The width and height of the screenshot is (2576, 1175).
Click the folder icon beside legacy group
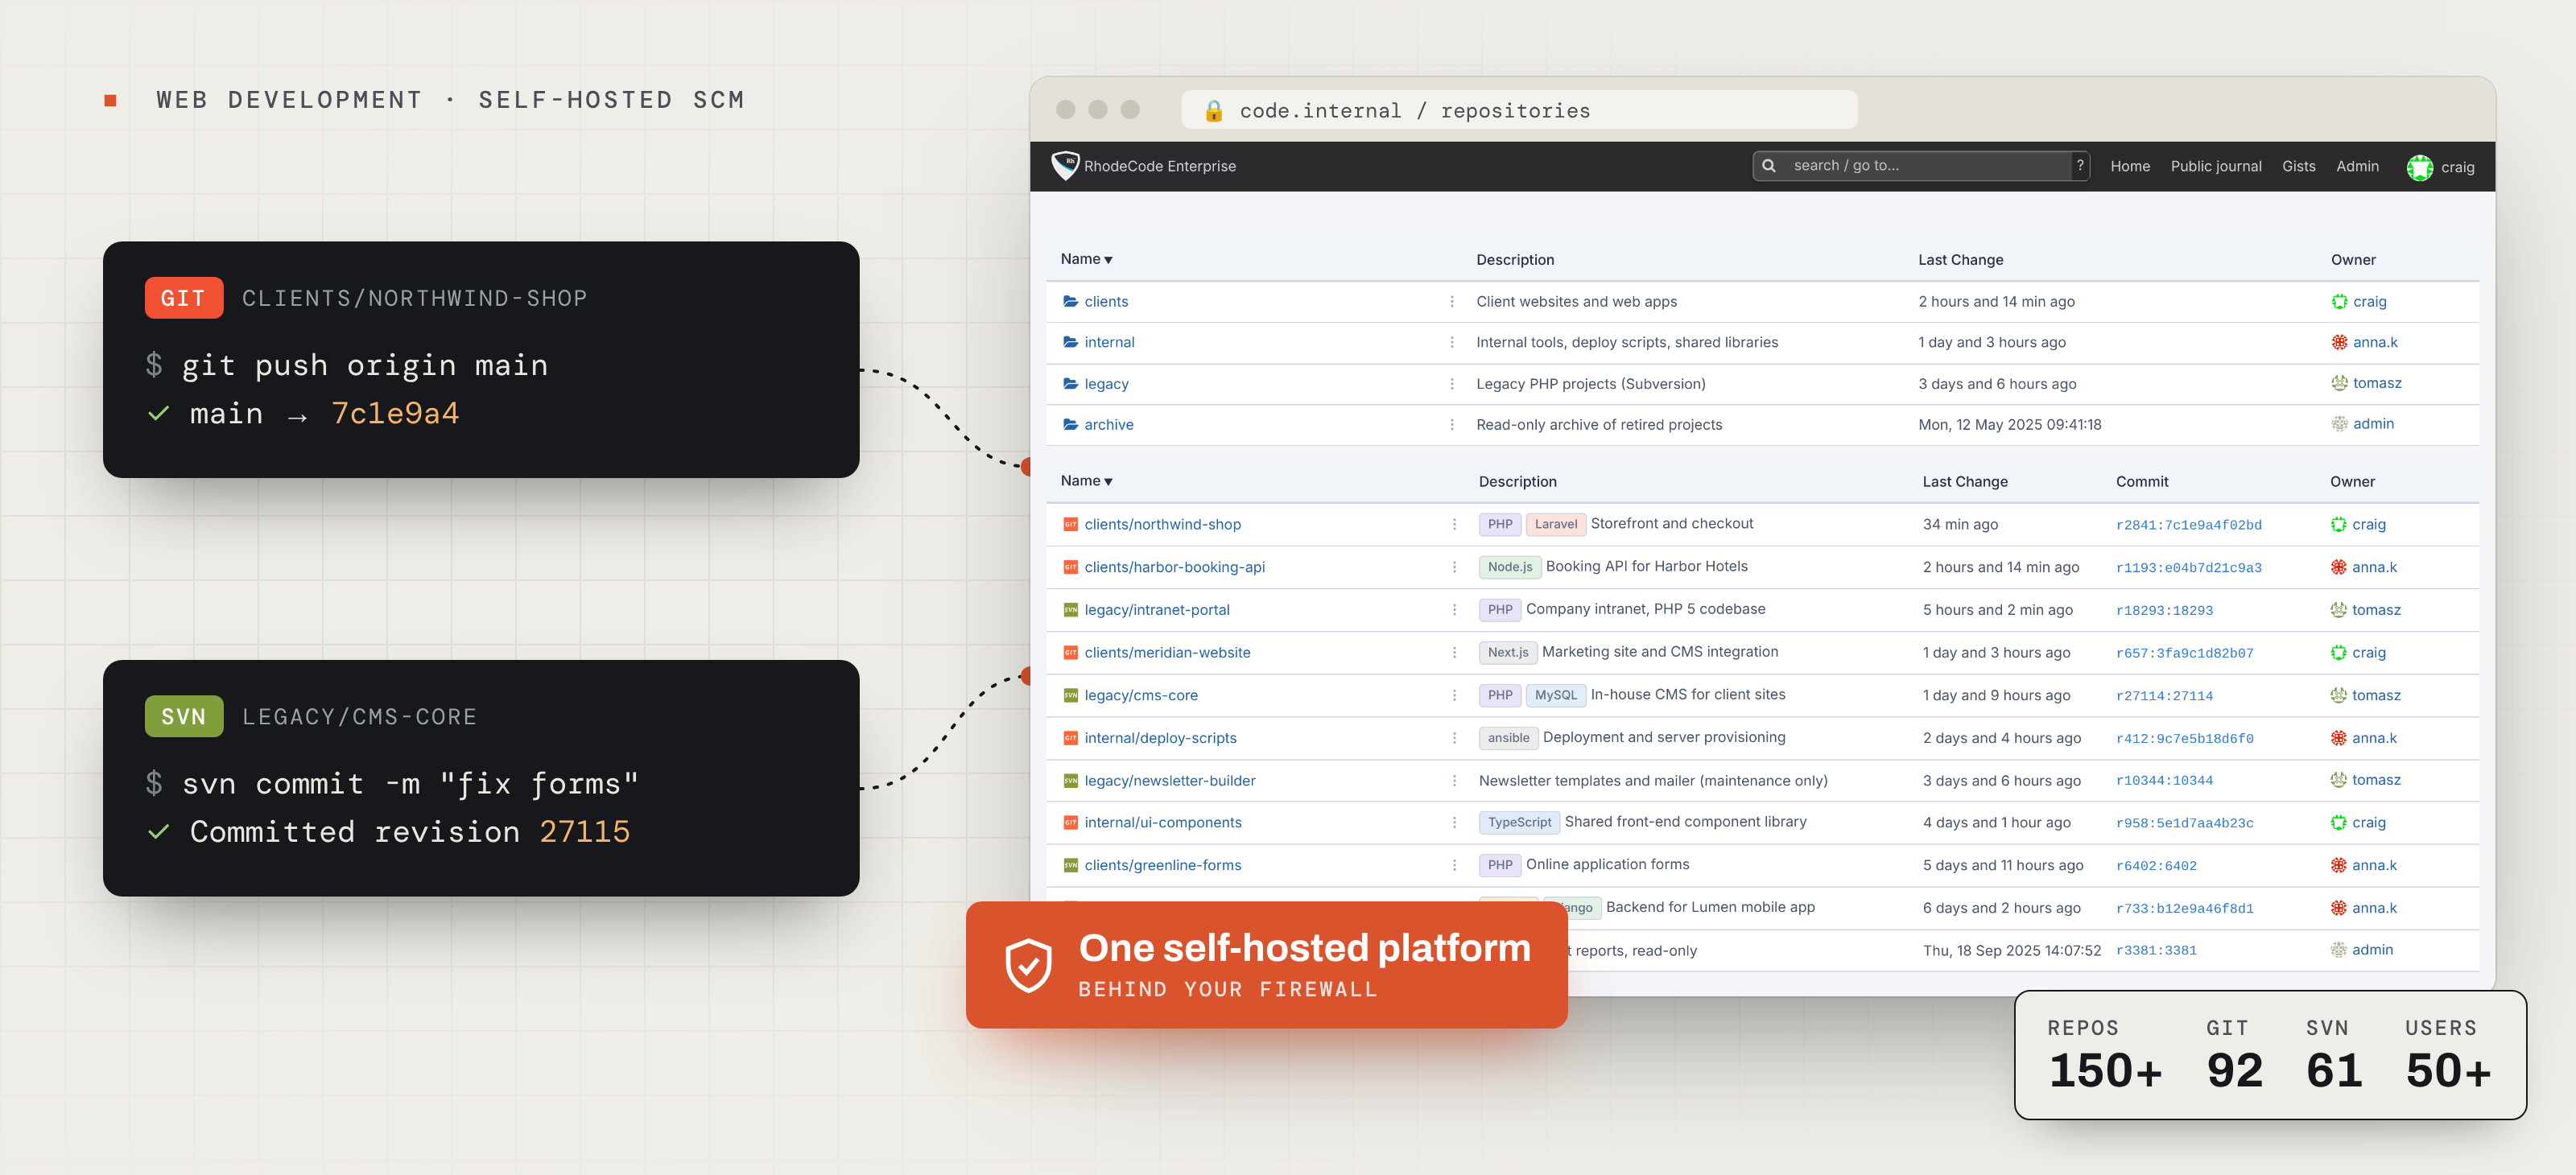point(1070,384)
